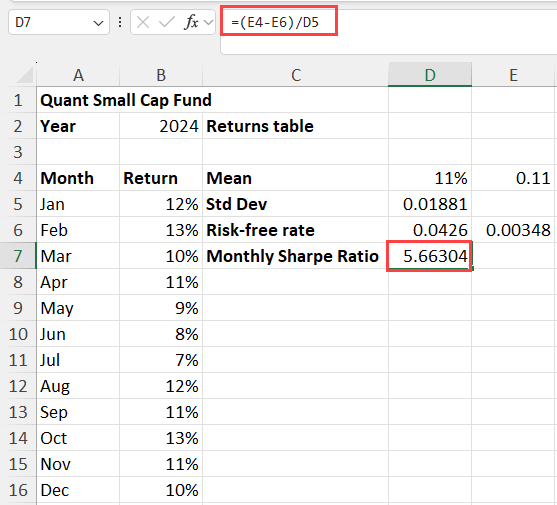Select column D header
This screenshot has height=505, width=557.
(430, 75)
